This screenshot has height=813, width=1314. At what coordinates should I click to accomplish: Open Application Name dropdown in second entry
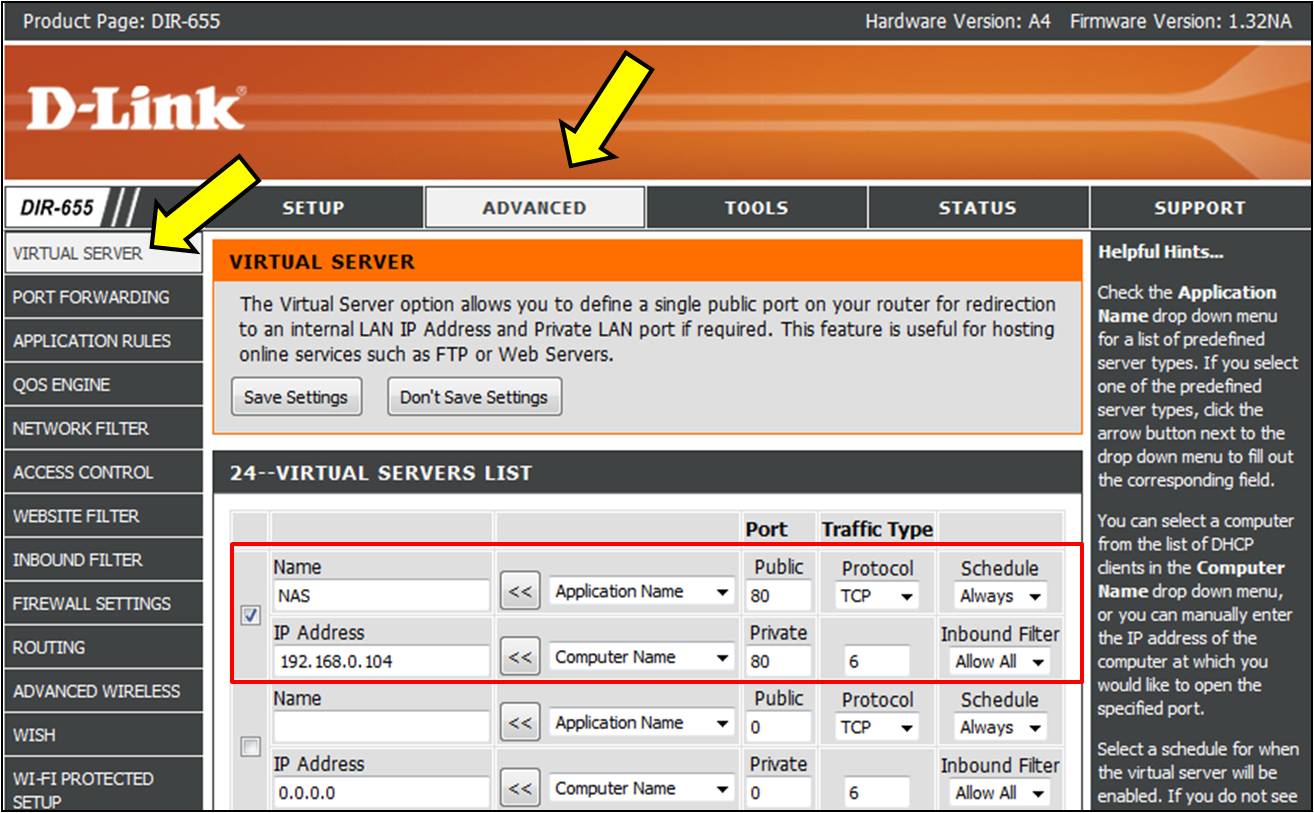pyautogui.click(x=643, y=723)
